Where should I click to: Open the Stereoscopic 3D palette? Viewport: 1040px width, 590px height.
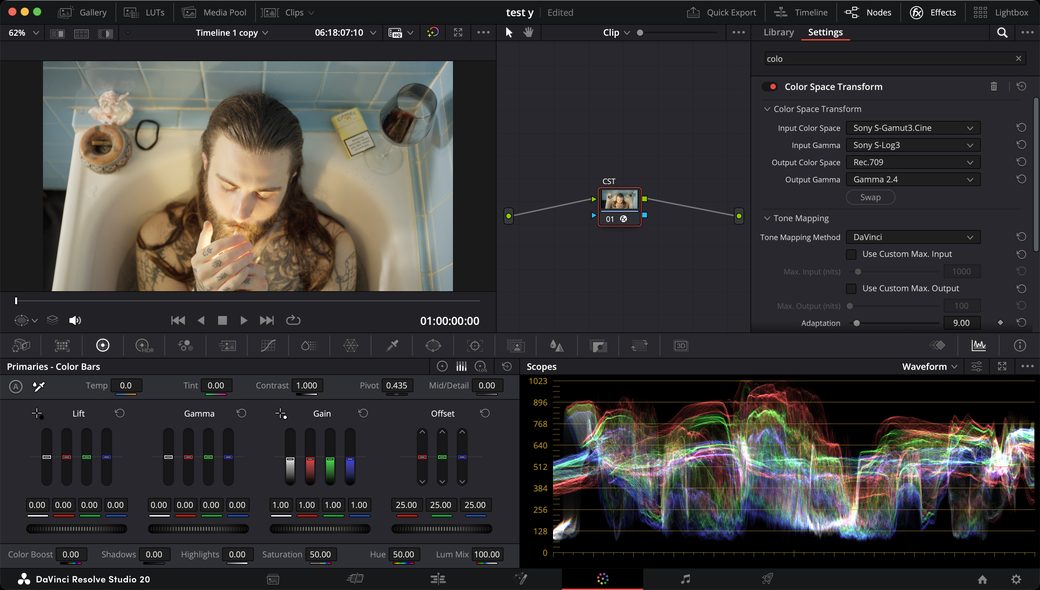point(681,345)
